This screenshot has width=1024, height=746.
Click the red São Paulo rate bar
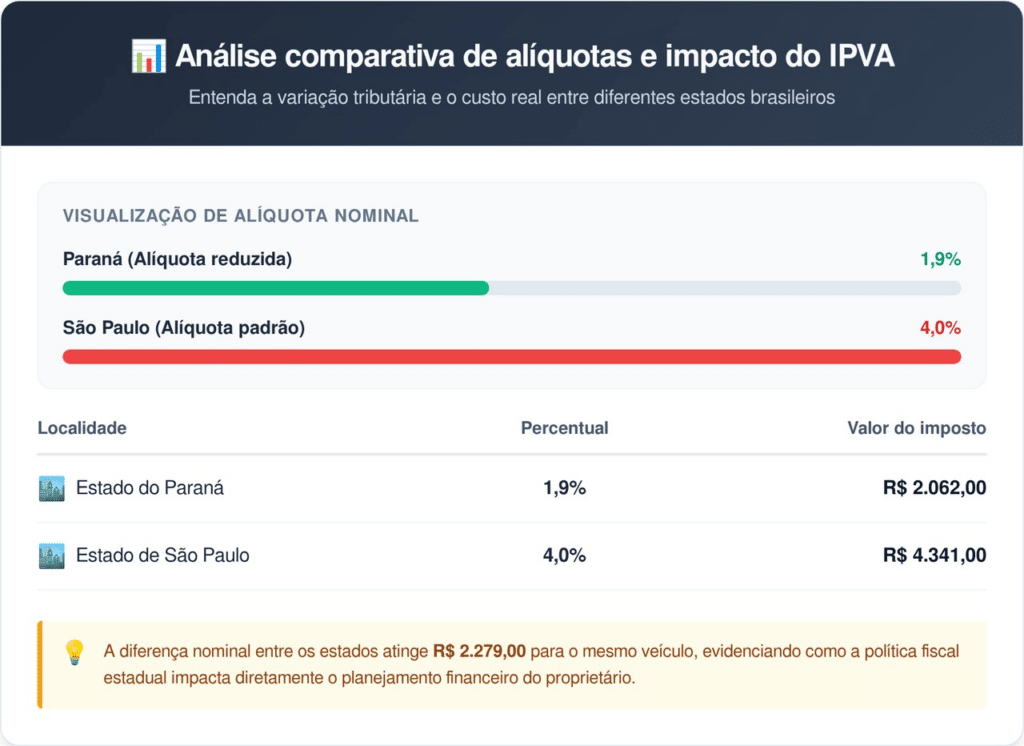click(x=511, y=356)
